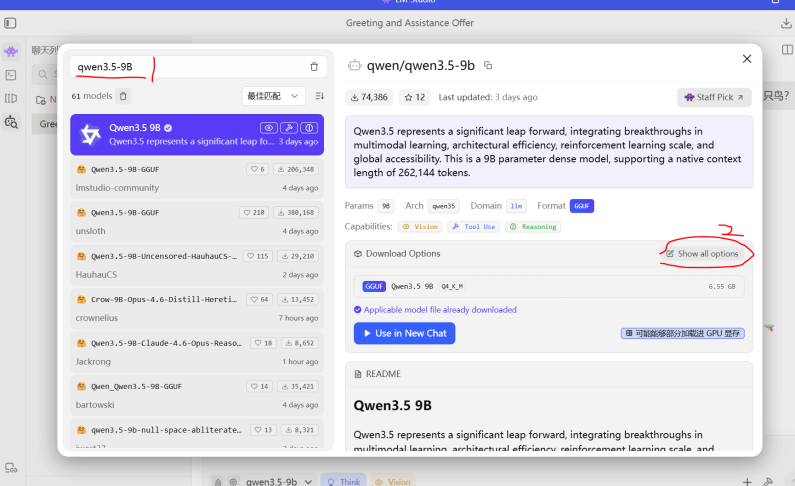This screenshot has height=486, width=795.
Task: Click the Tool Use capability tag
Action: click(474, 227)
